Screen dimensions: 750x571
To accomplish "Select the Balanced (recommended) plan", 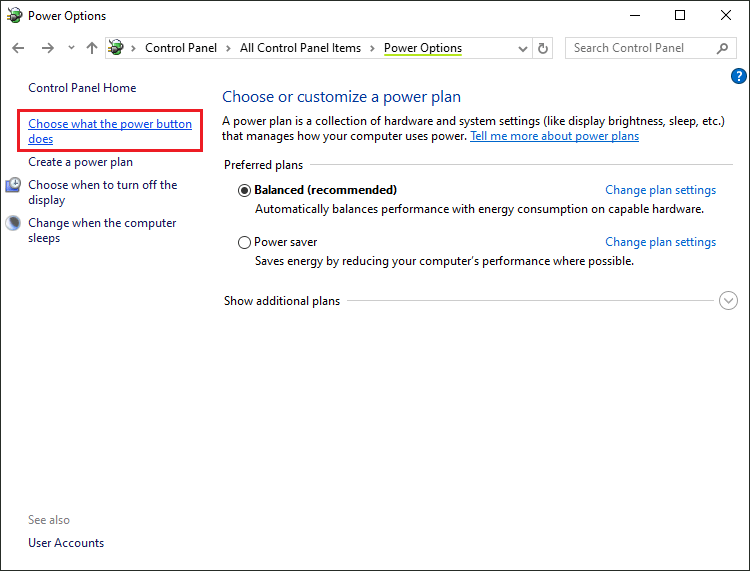I will click(244, 191).
